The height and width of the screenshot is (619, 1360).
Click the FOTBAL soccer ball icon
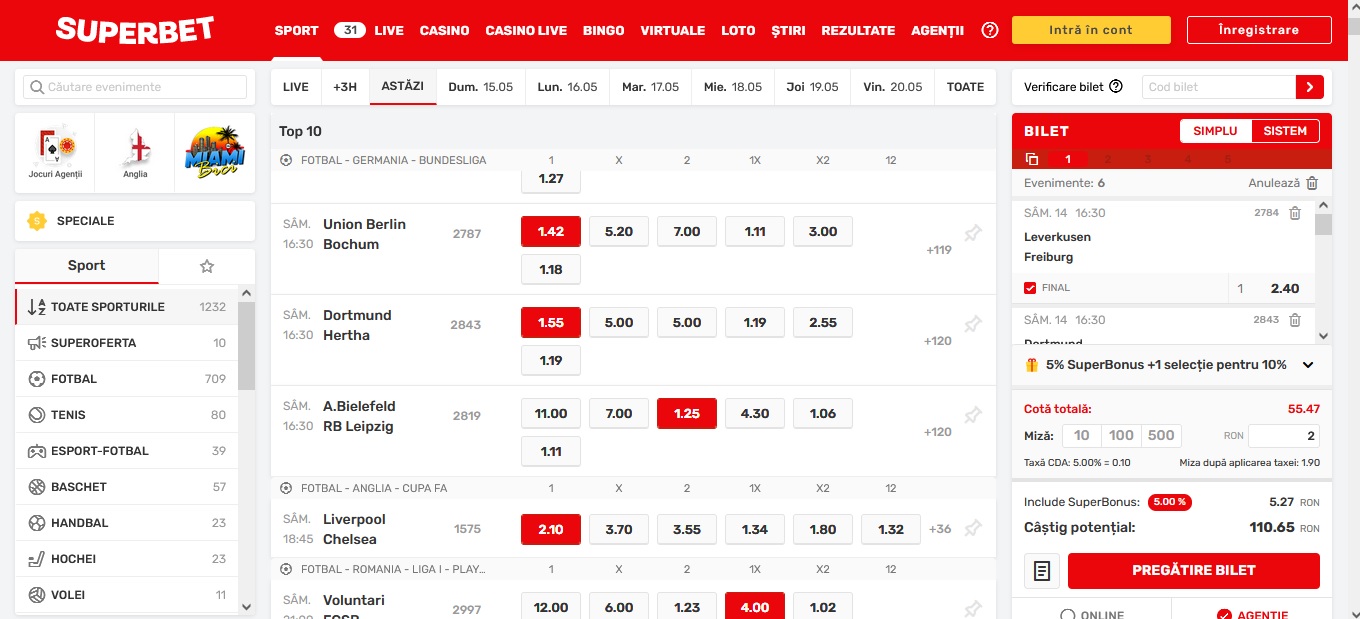(x=37, y=379)
